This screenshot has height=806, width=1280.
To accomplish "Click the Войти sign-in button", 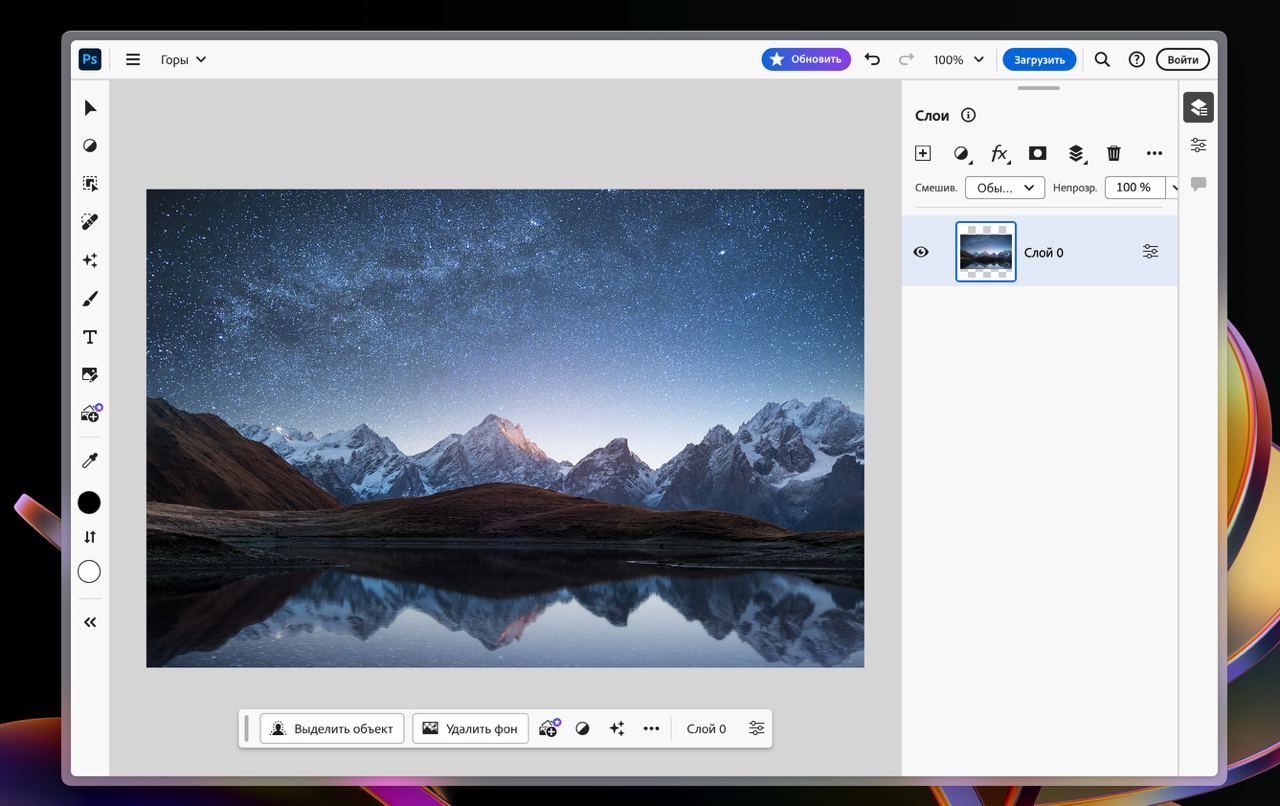I will pos(1183,59).
